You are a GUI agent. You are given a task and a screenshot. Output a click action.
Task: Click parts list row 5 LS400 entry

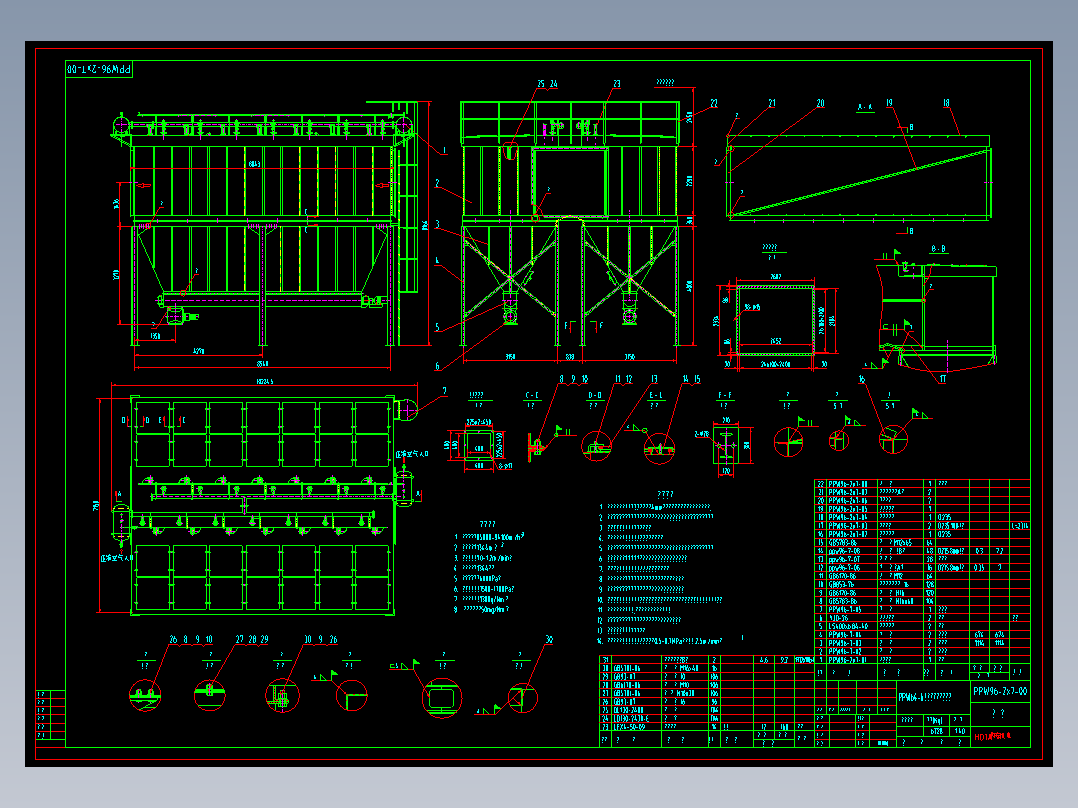point(921,626)
